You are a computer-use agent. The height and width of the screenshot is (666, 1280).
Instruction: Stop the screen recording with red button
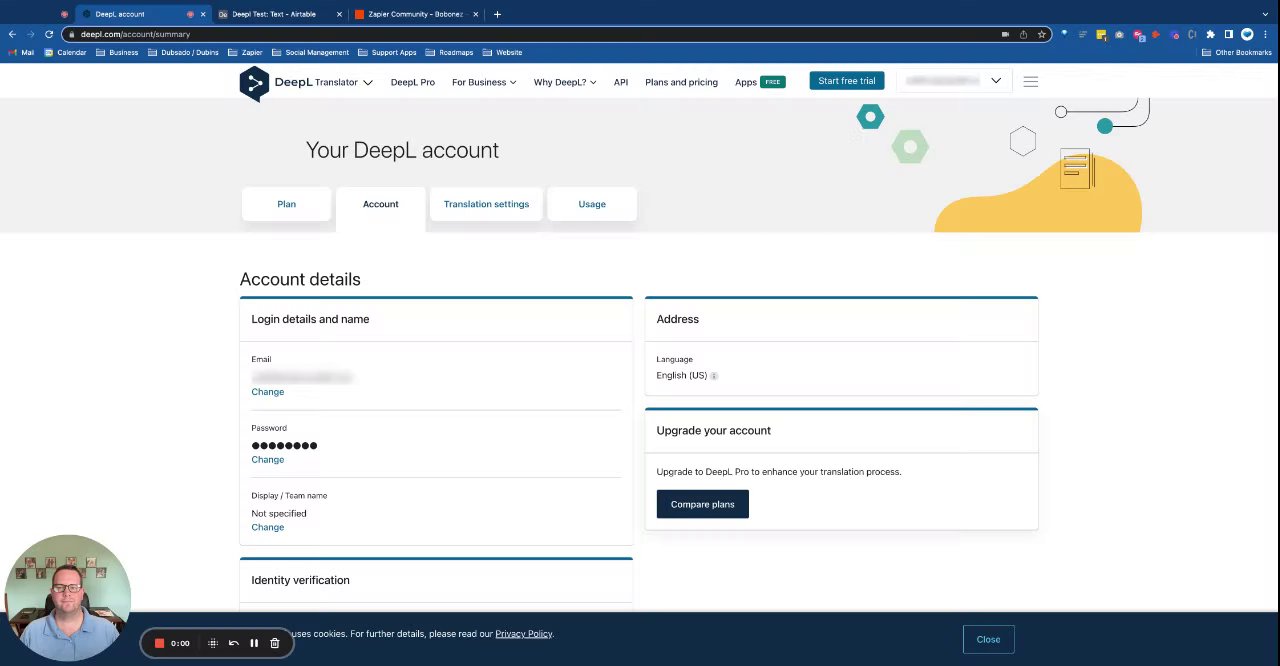159,643
